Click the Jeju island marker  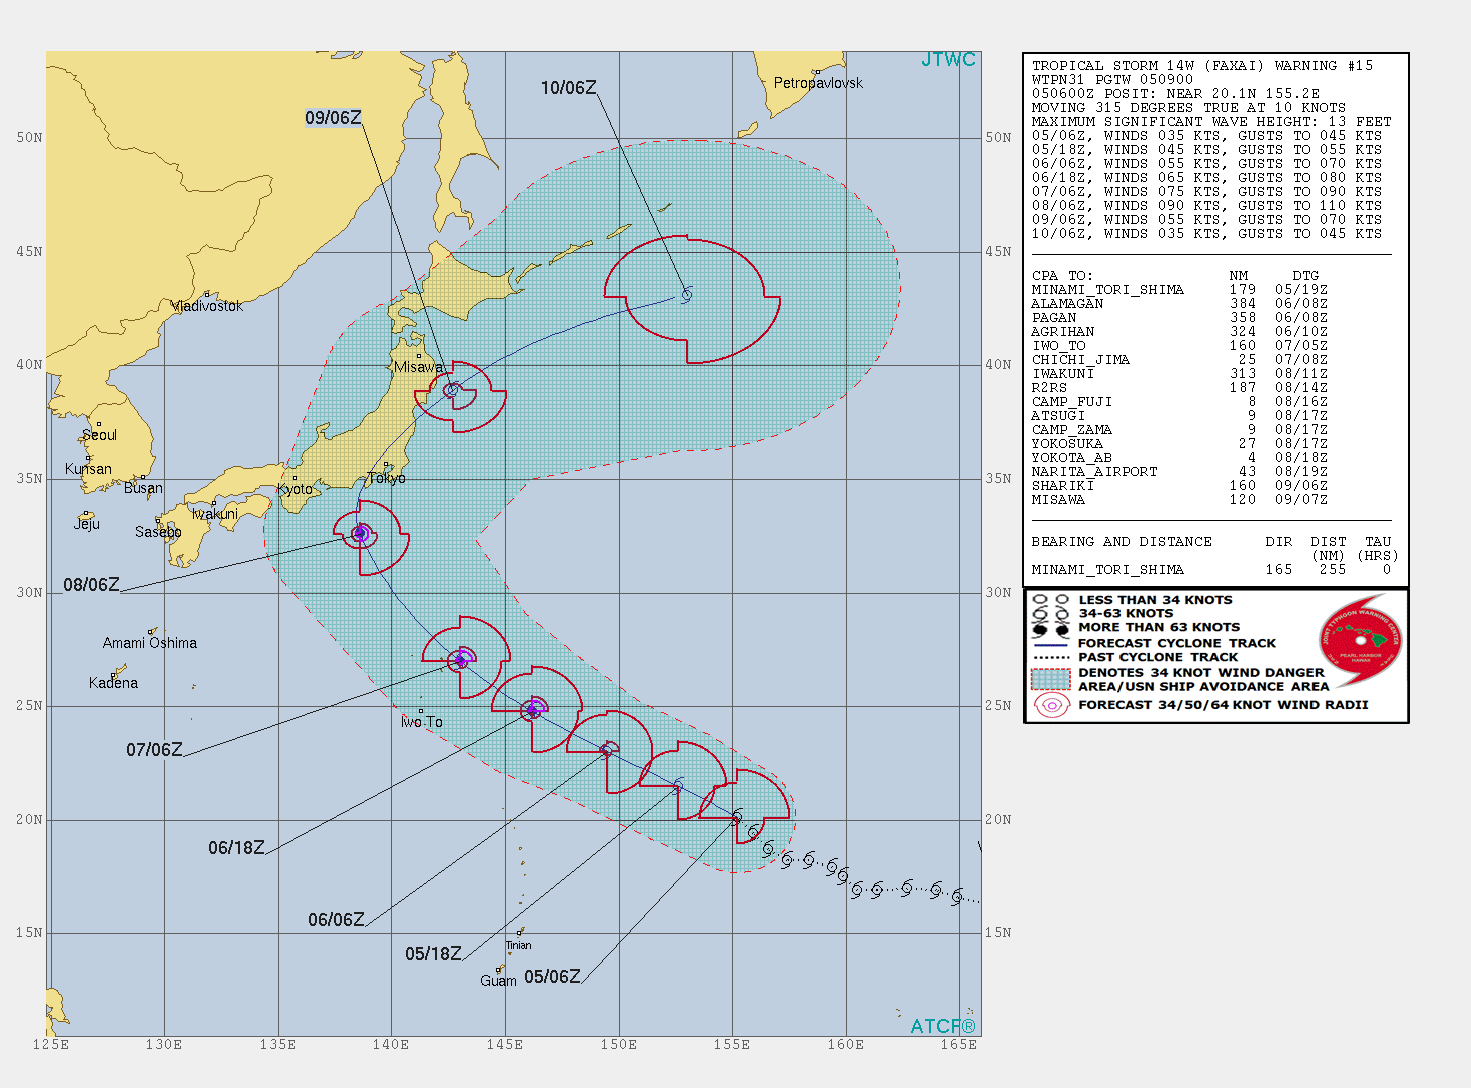(87, 514)
